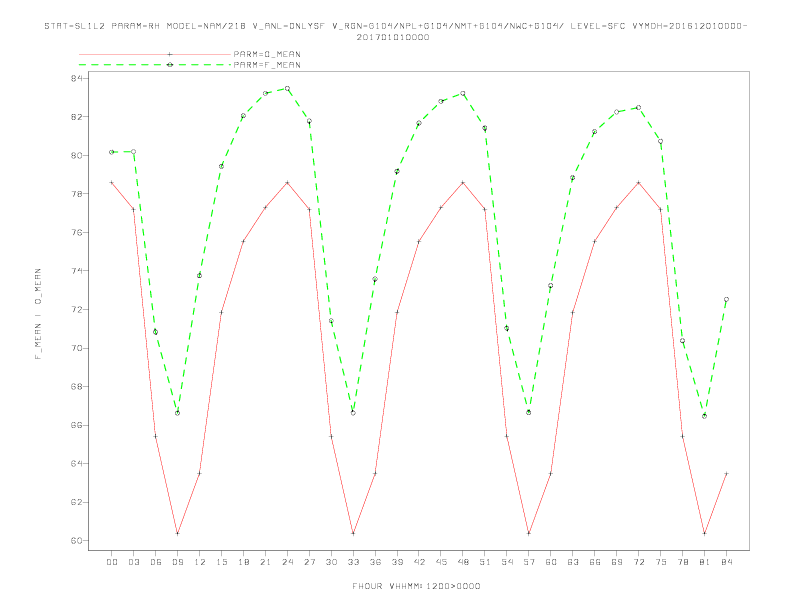
Task: Click x-axis tick label 12
Action: pyautogui.click(x=200, y=562)
